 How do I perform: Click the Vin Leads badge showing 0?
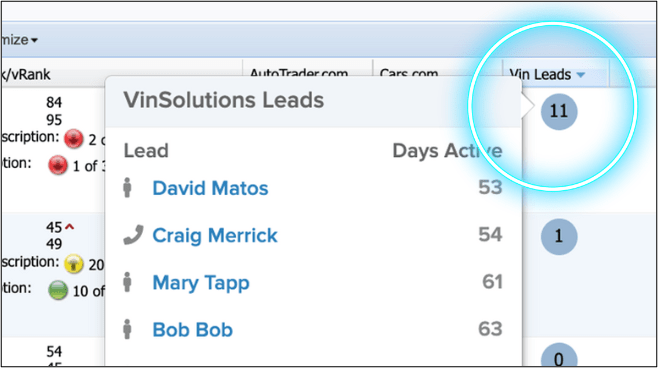click(559, 356)
